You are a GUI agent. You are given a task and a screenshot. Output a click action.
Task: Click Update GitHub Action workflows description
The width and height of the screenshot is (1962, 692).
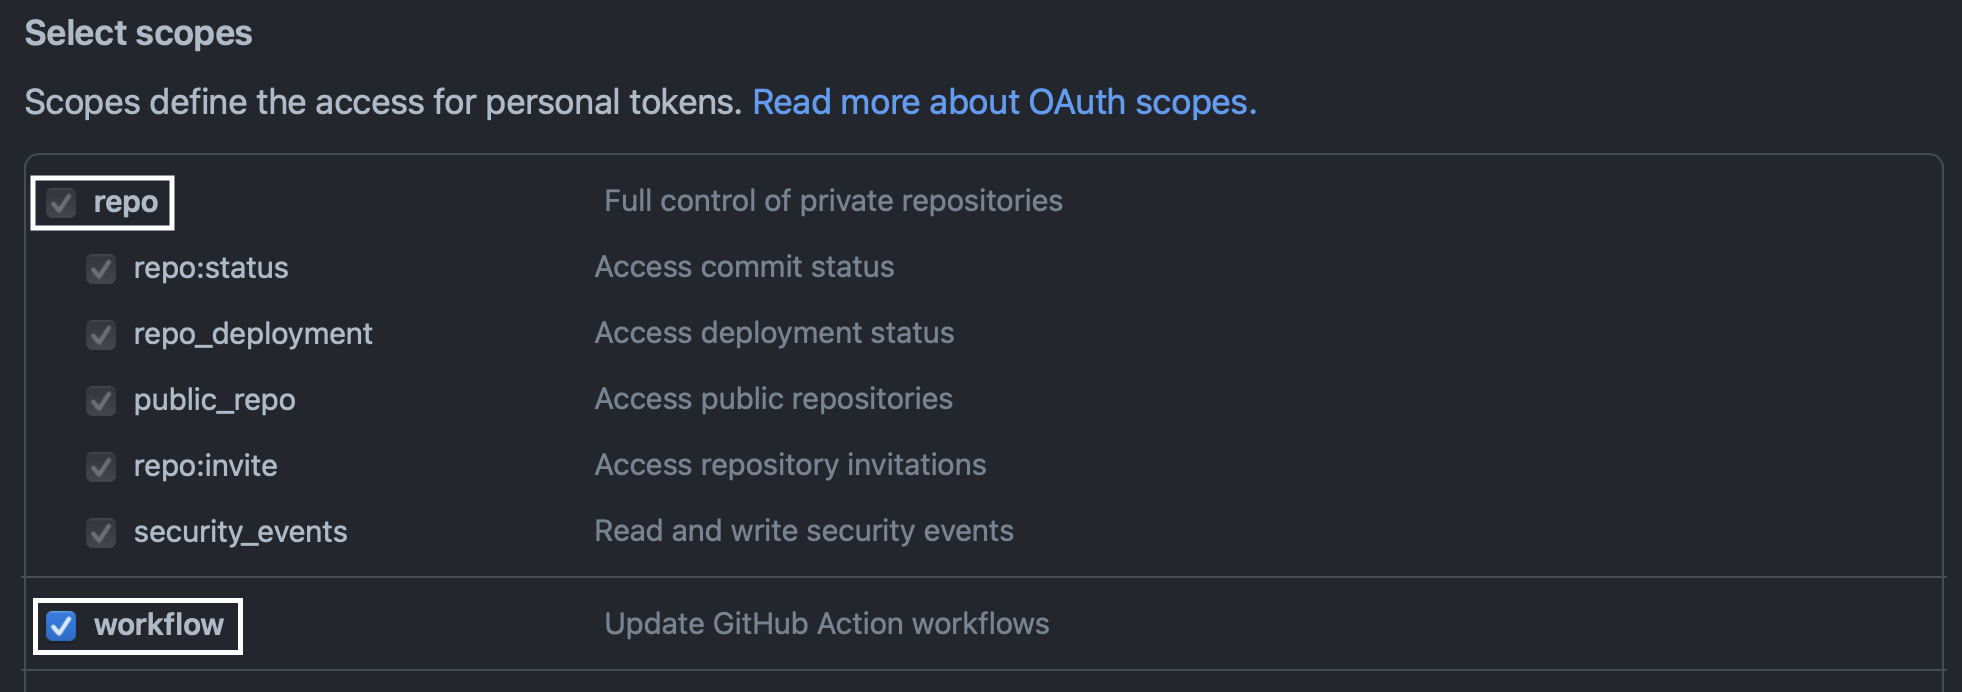point(827,624)
